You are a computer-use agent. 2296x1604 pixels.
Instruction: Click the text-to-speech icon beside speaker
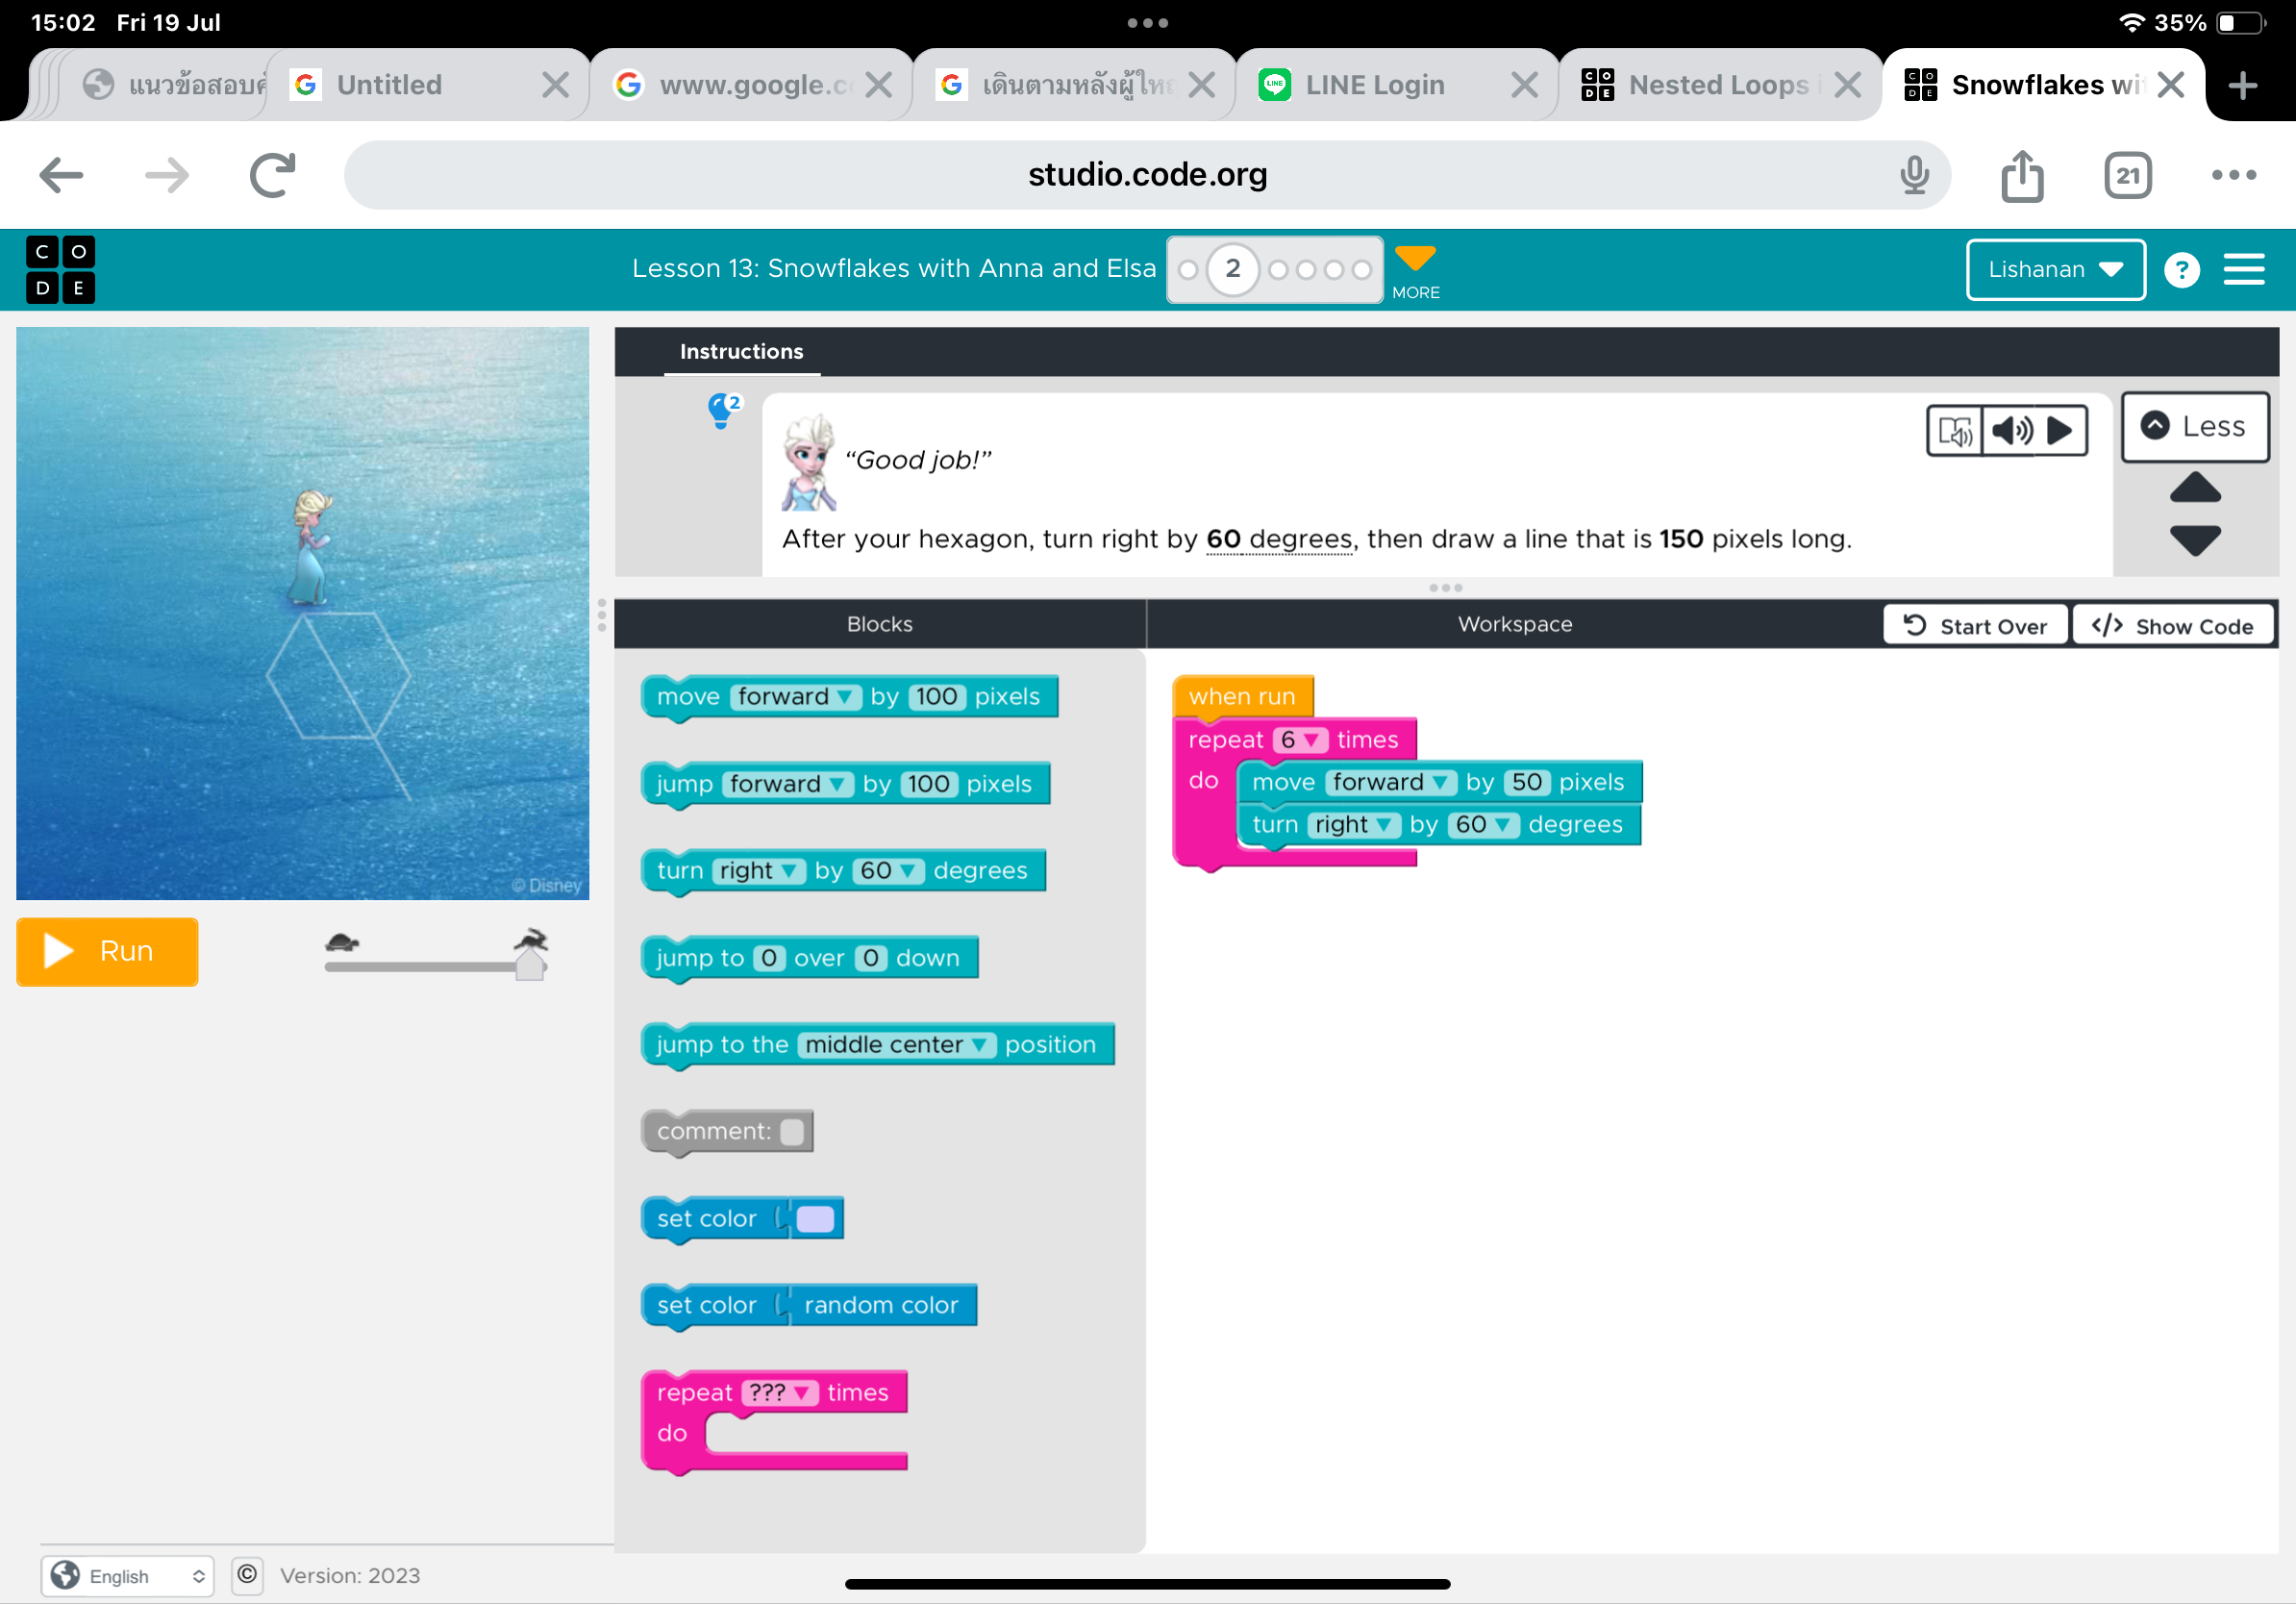[1954, 431]
